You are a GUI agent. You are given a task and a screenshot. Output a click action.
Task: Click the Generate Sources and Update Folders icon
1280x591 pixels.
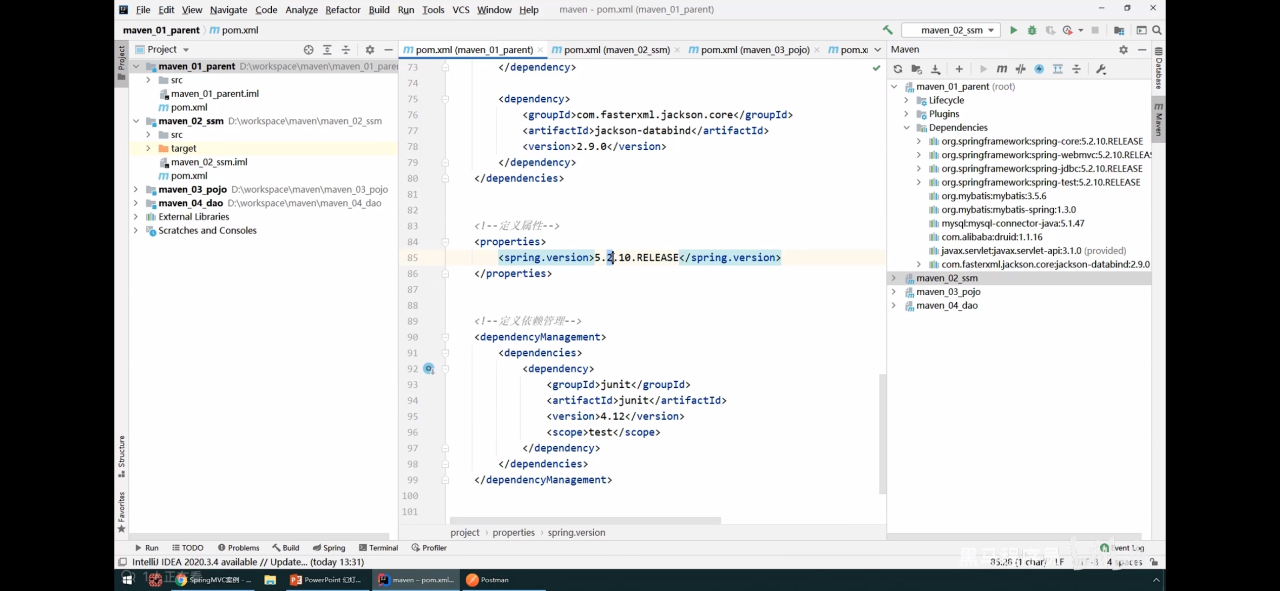click(916, 69)
